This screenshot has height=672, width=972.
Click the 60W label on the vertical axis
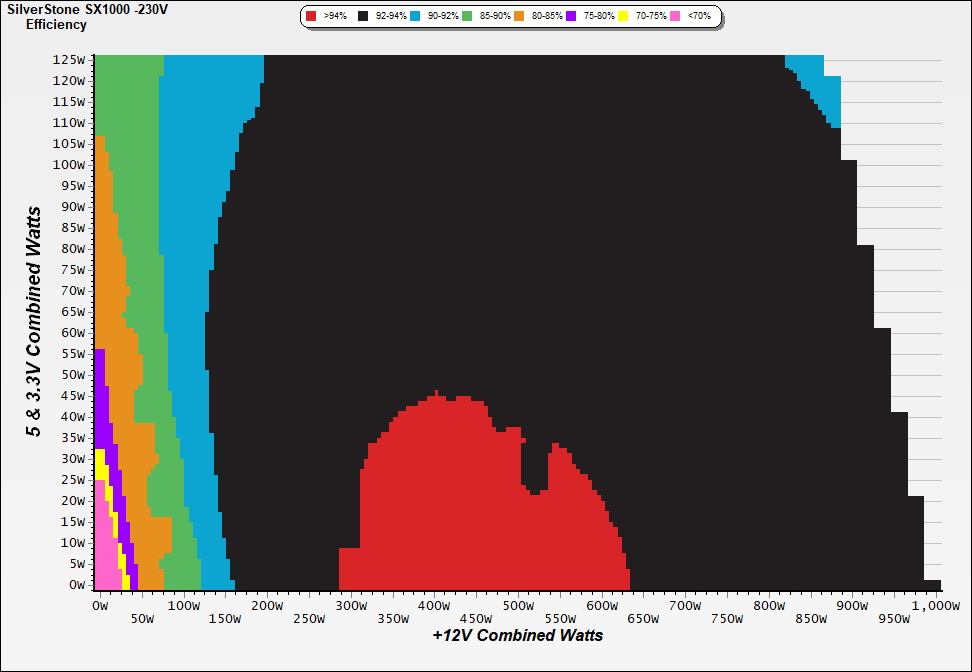73,332
